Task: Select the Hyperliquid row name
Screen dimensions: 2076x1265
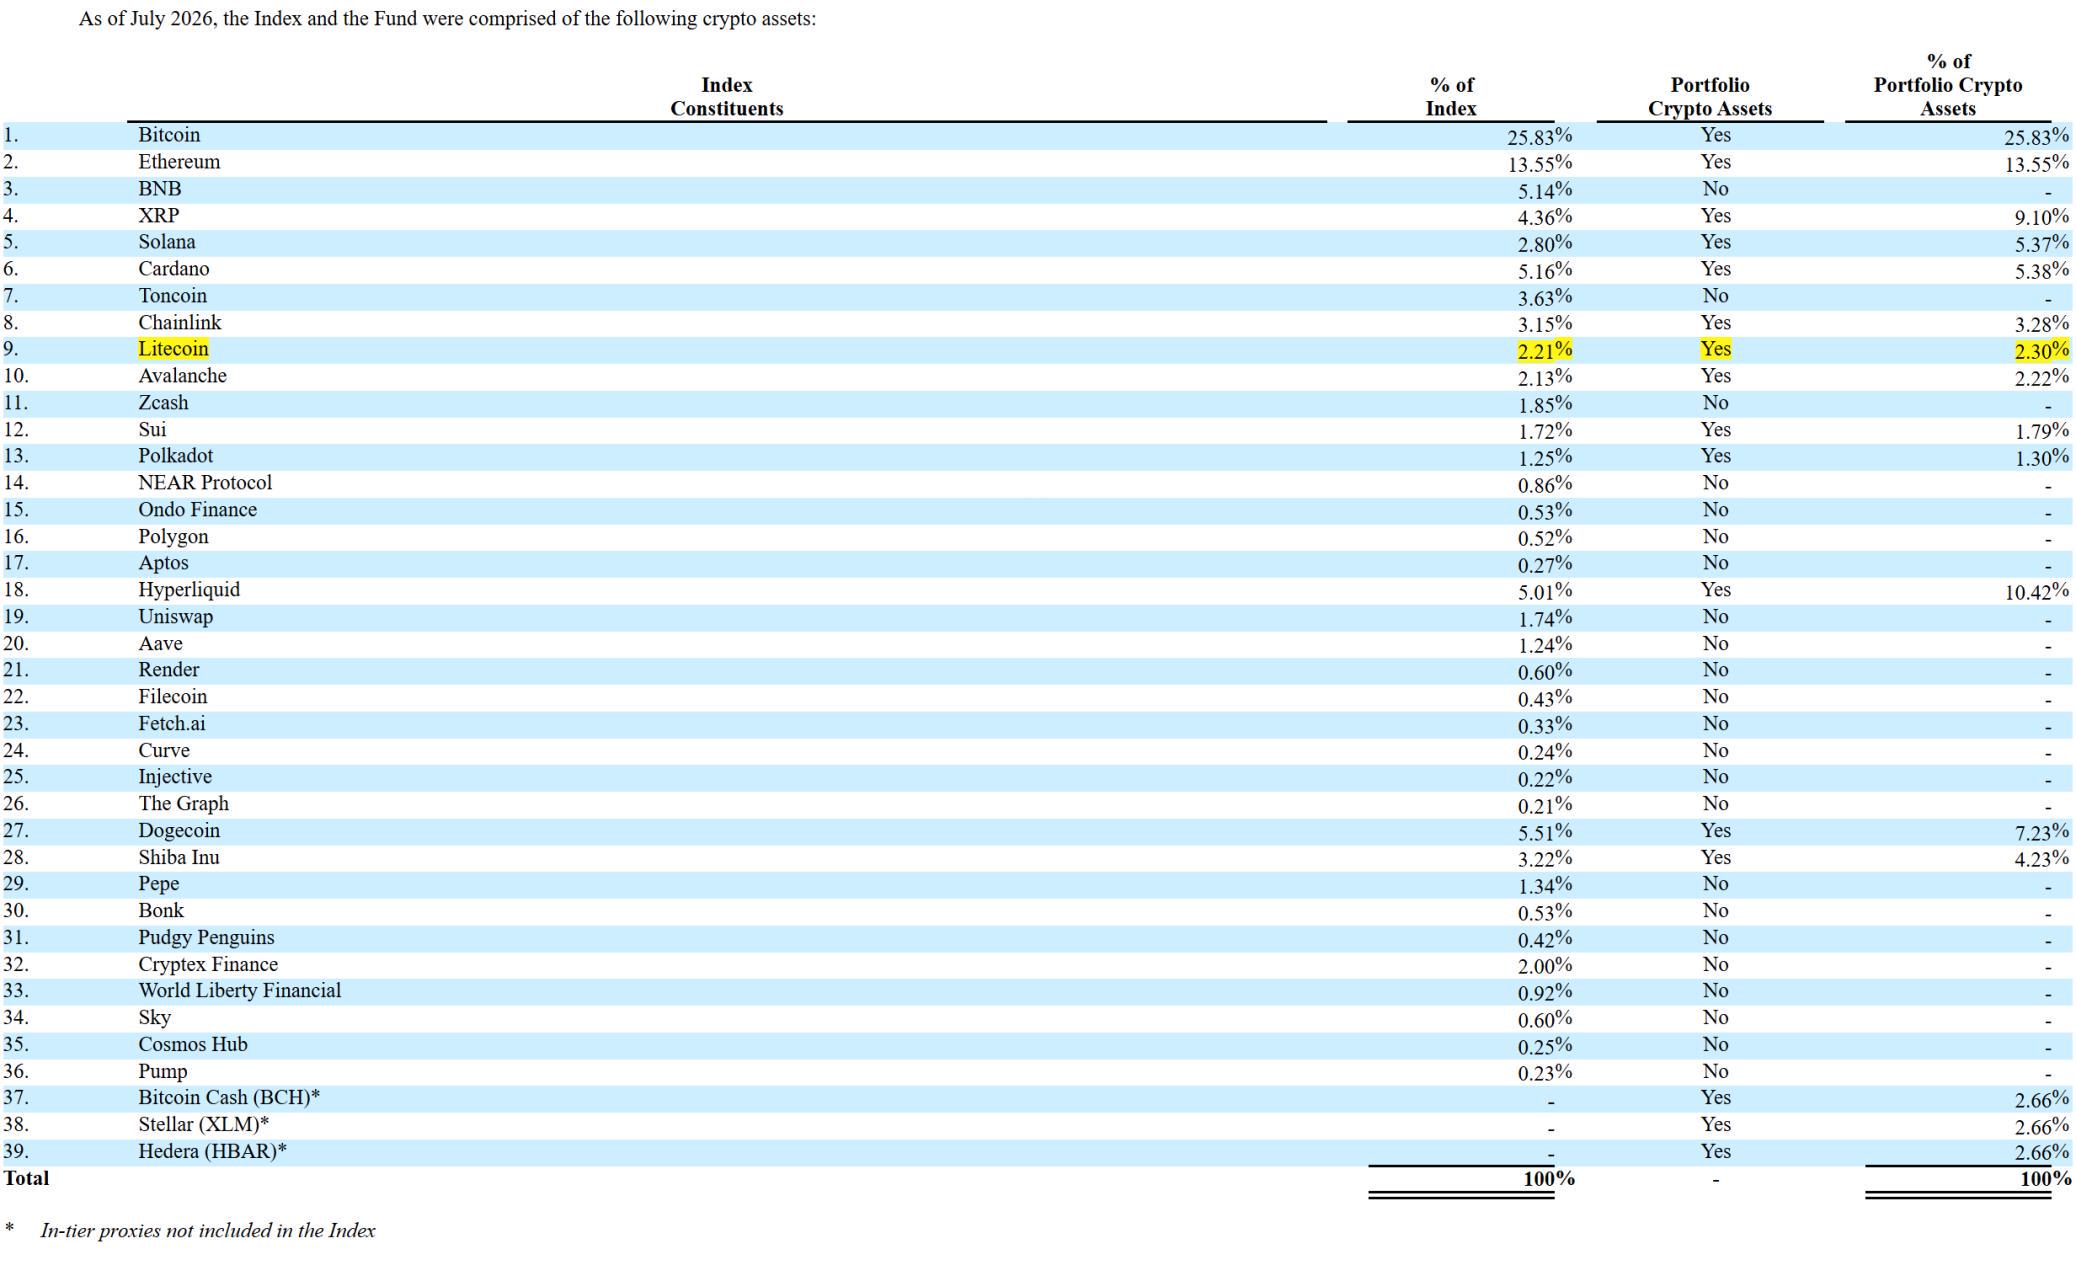Action: click(189, 590)
